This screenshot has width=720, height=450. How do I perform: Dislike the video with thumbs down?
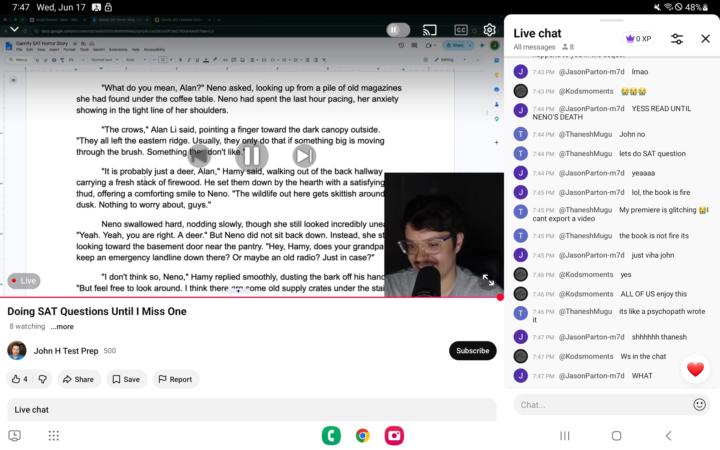point(43,379)
